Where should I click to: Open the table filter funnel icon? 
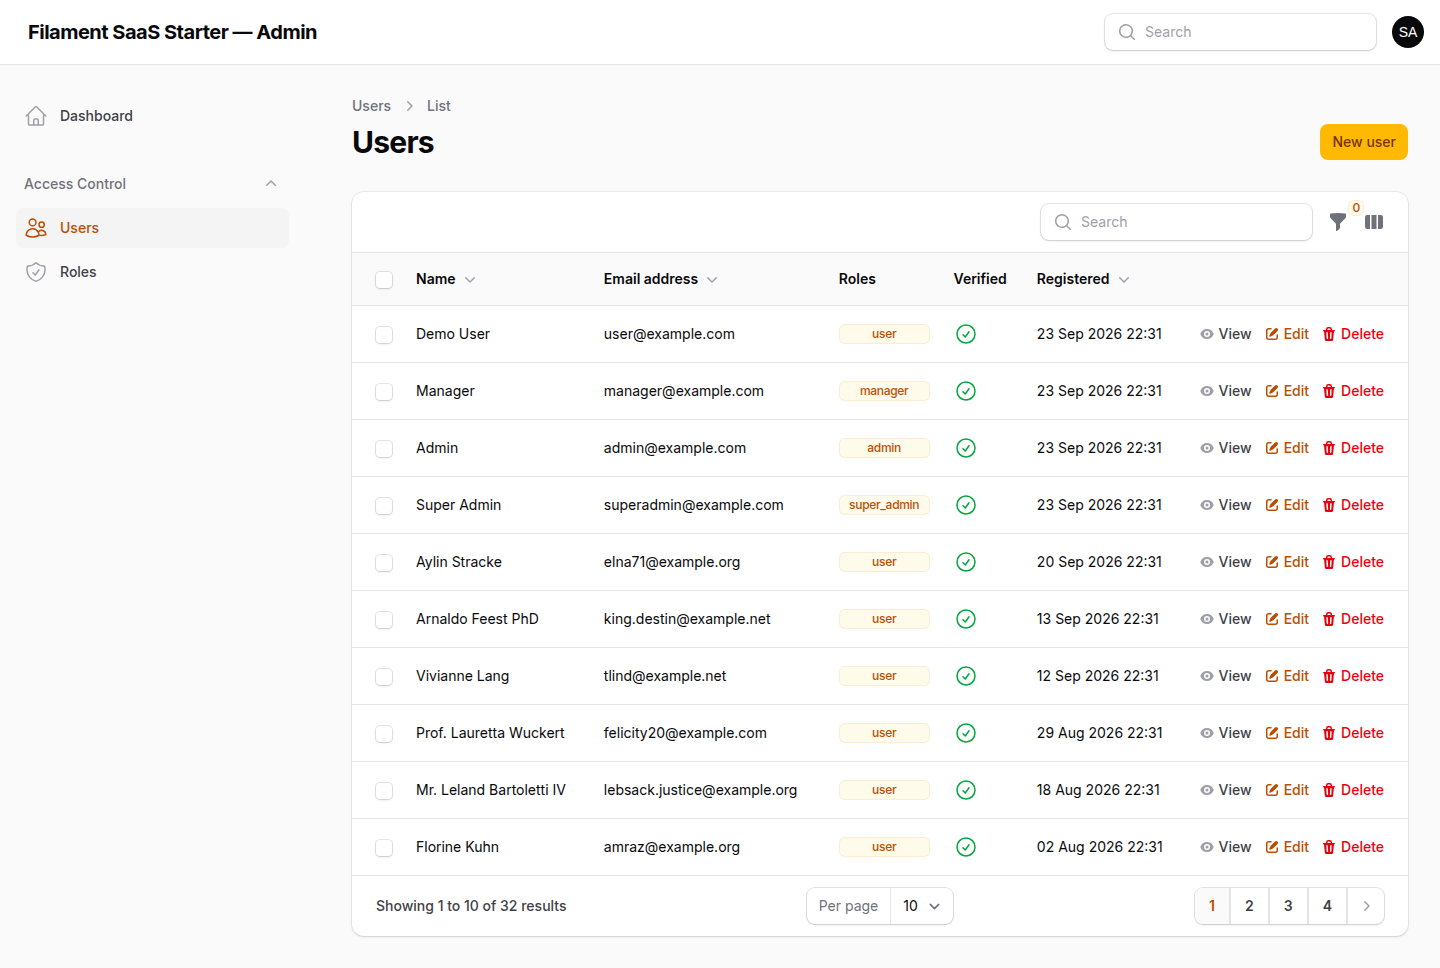(1337, 222)
